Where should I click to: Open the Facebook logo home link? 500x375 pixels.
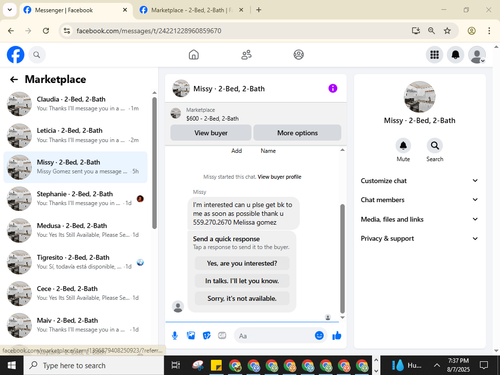click(15, 55)
